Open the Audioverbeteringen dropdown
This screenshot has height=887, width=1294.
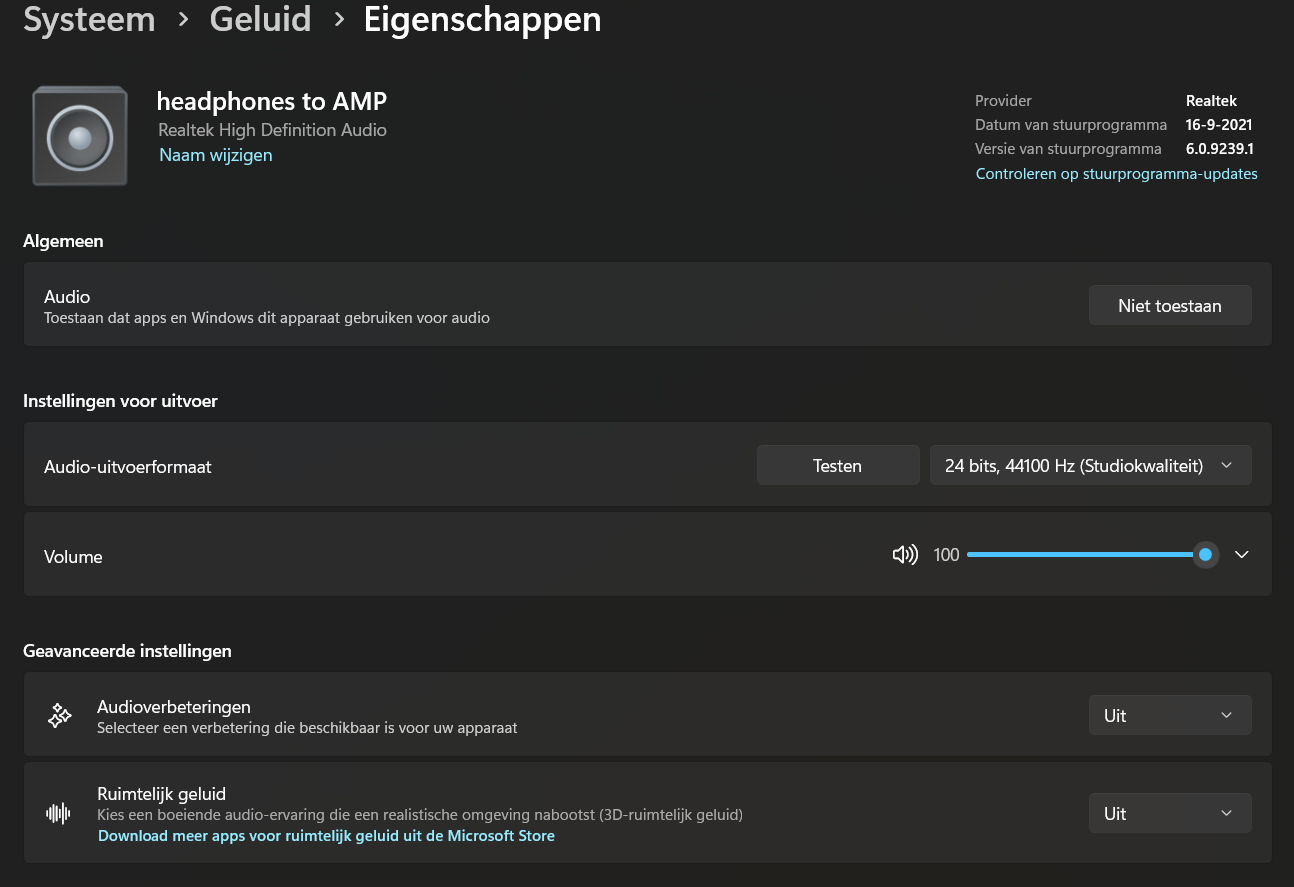coord(1169,716)
